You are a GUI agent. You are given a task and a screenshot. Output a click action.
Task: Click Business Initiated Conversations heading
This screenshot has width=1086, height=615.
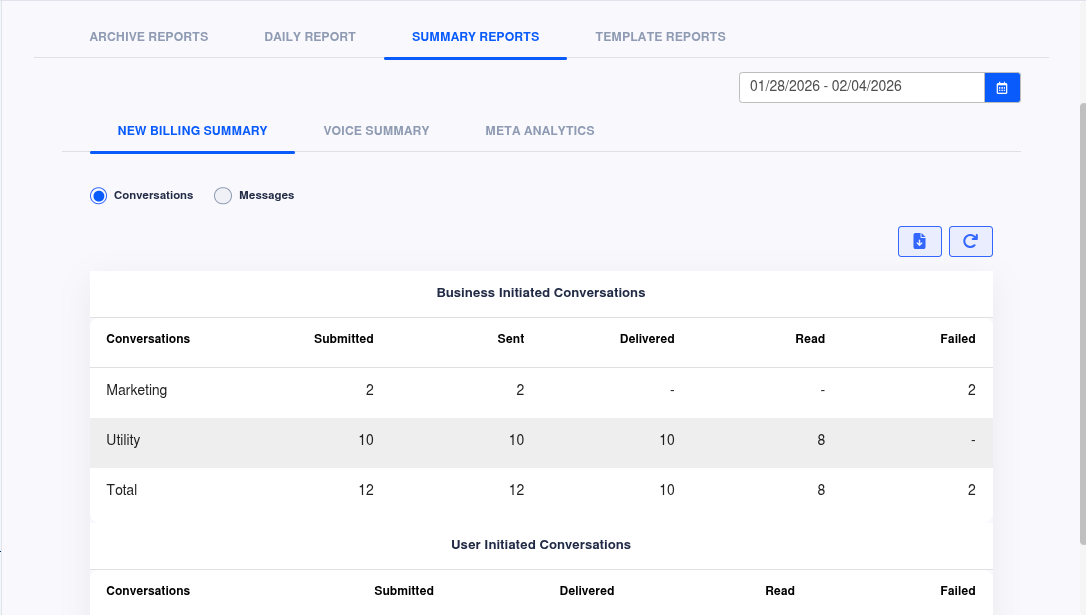point(541,293)
